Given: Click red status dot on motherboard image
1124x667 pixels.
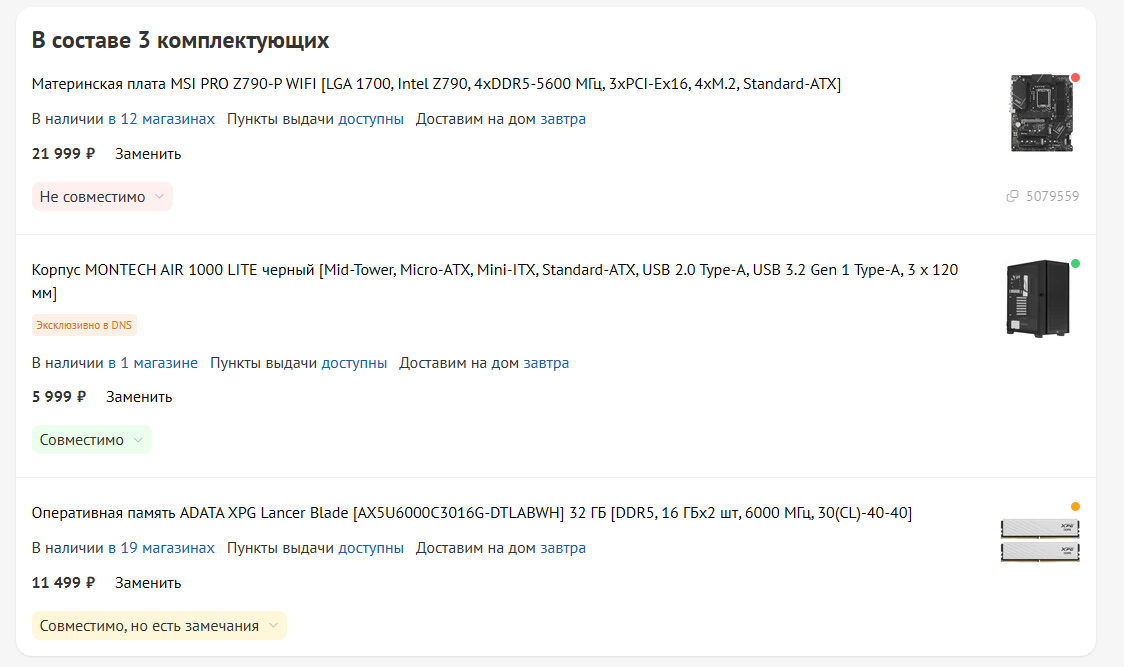Looking at the screenshot, I should point(1075,77).
